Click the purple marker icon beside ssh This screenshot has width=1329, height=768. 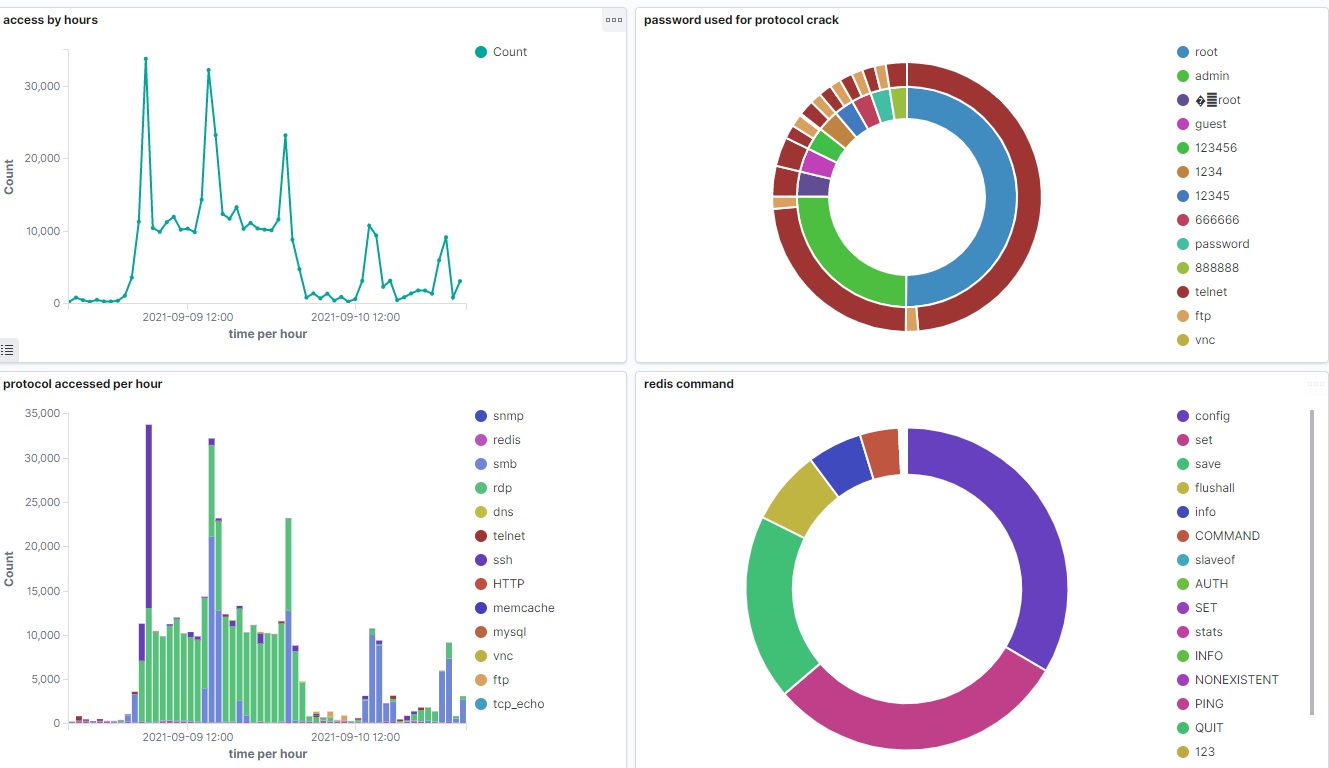click(x=481, y=559)
